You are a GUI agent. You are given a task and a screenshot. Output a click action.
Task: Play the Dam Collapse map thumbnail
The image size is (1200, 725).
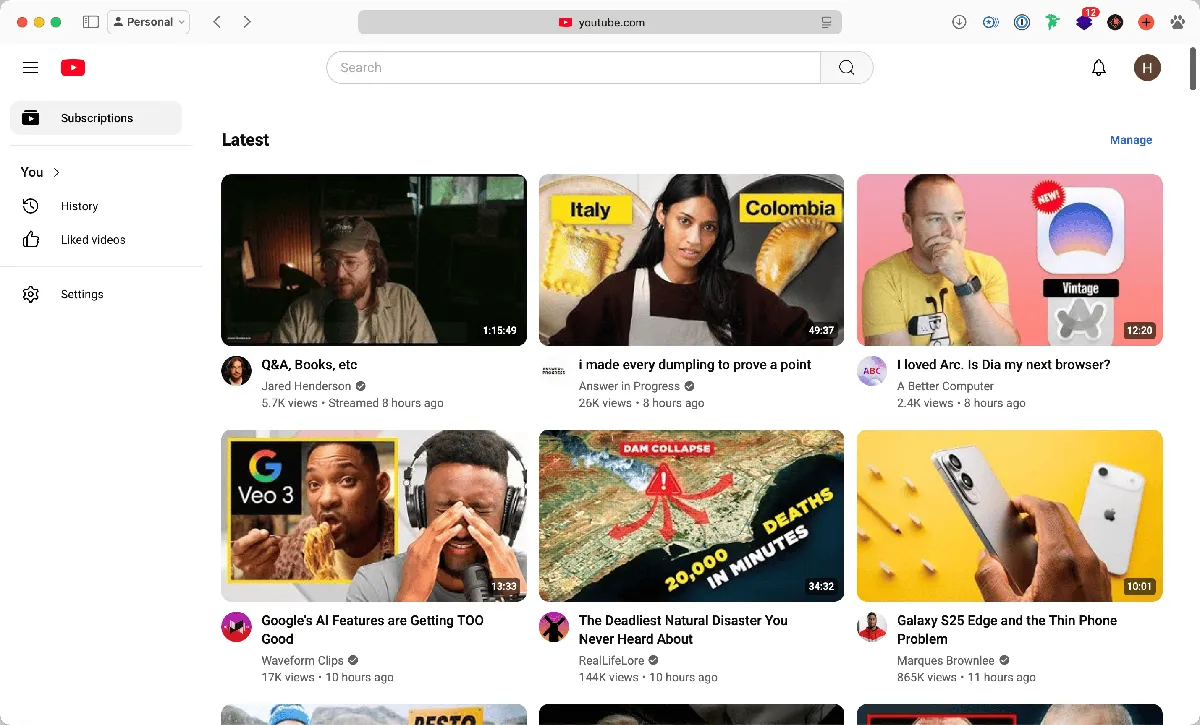point(691,516)
